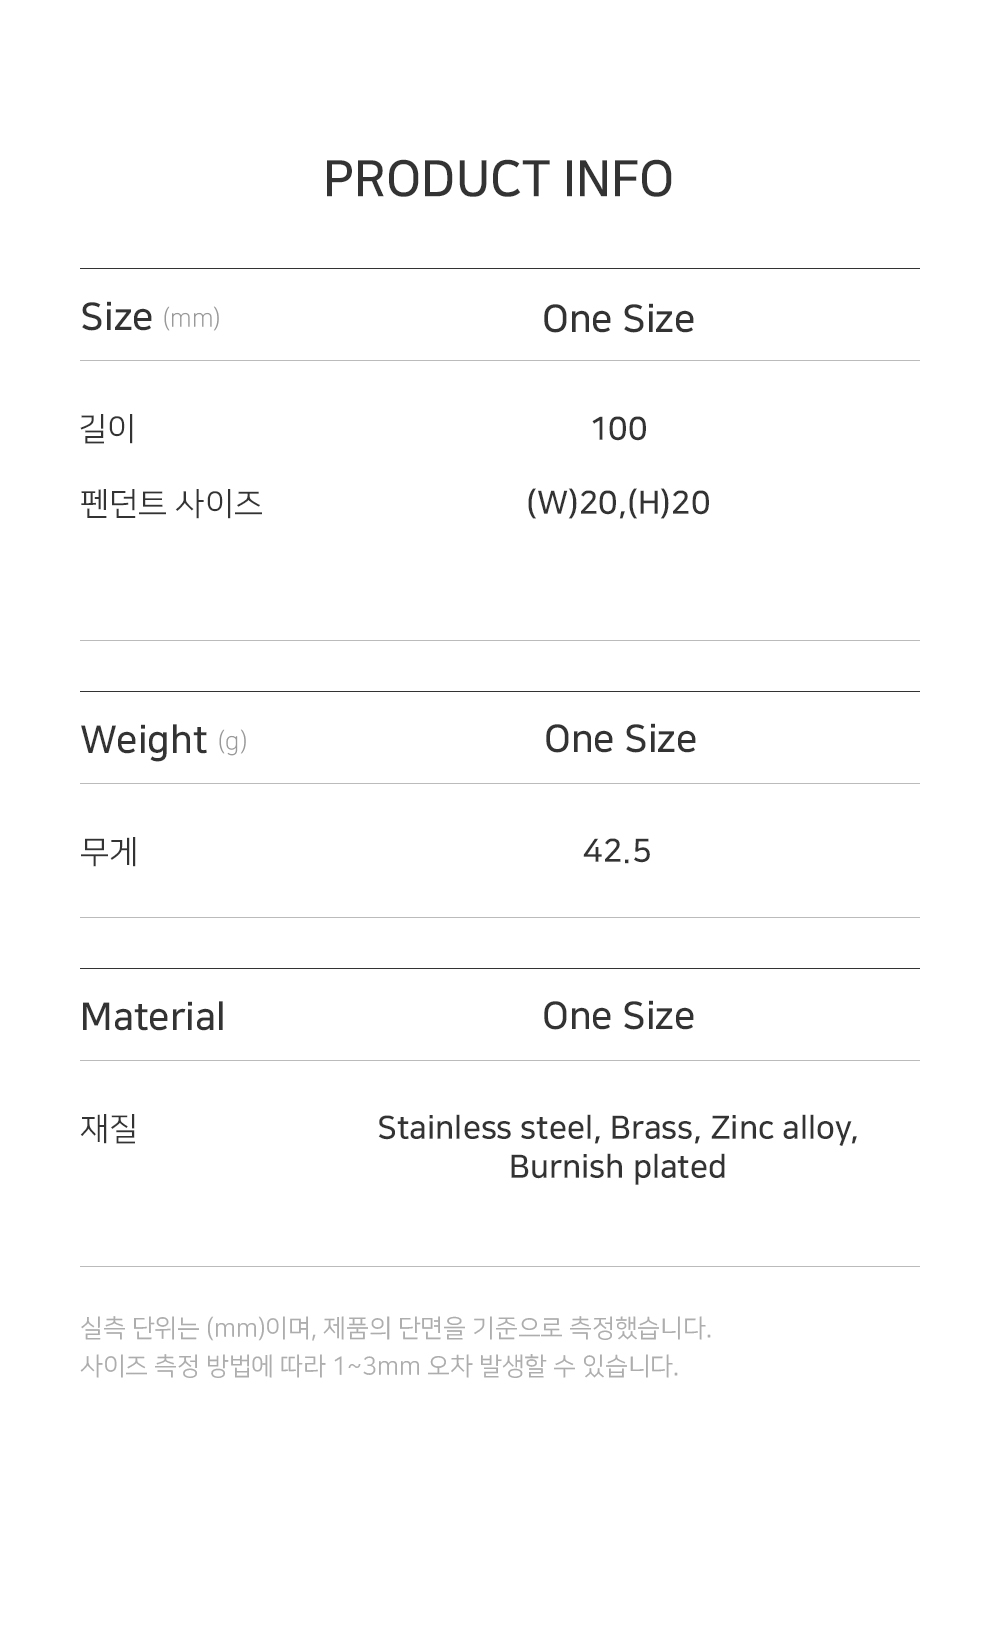Click One Size in the Material header
1000x1647 pixels.
point(618,1016)
